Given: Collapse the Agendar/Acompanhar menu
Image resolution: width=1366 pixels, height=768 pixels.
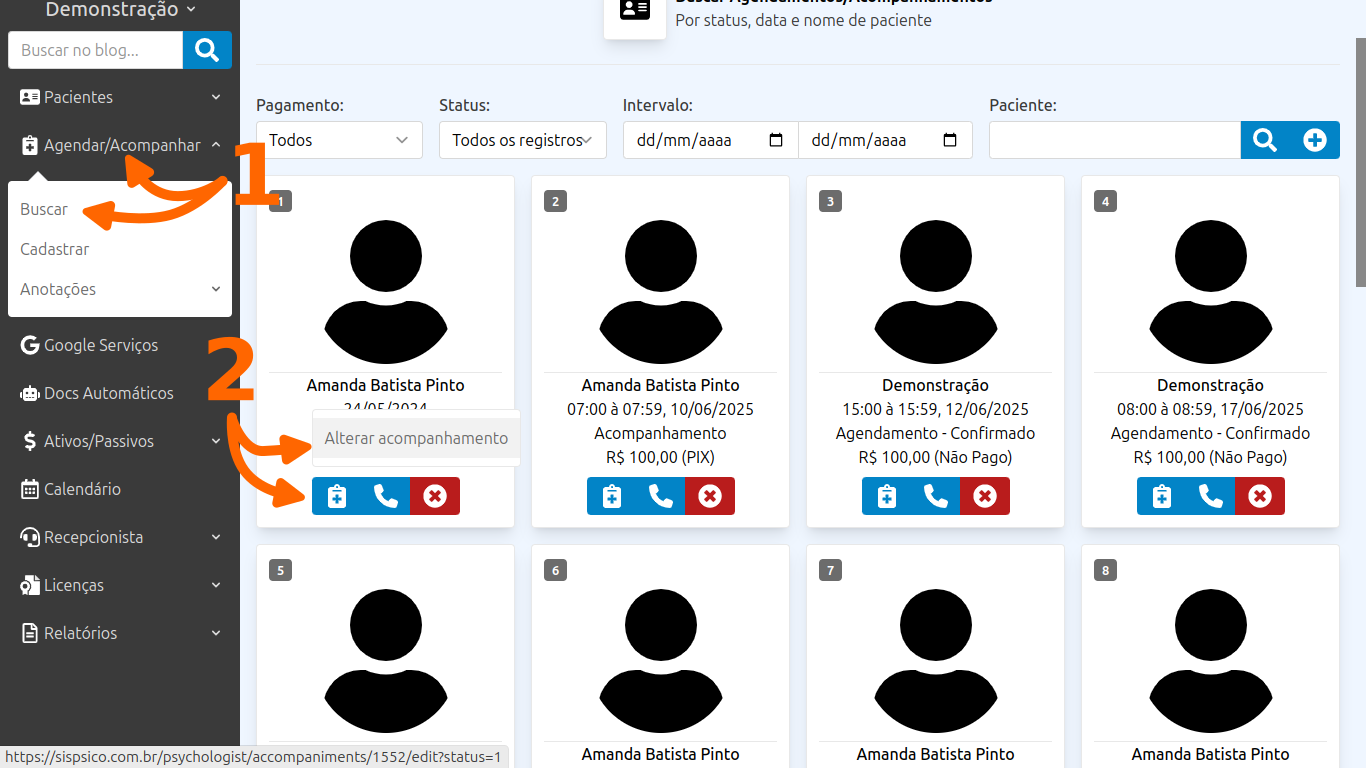Looking at the screenshot, I should tap(120, 145).
